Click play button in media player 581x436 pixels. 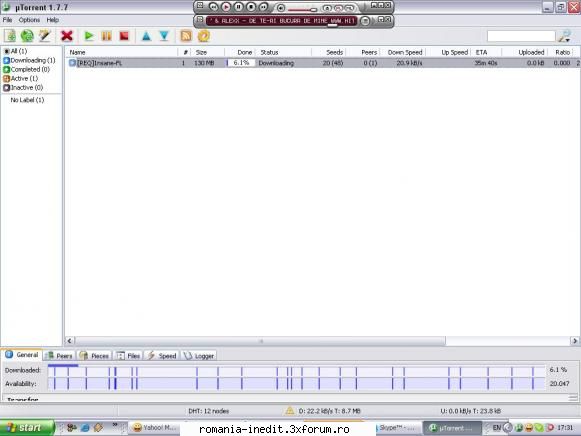226,7
